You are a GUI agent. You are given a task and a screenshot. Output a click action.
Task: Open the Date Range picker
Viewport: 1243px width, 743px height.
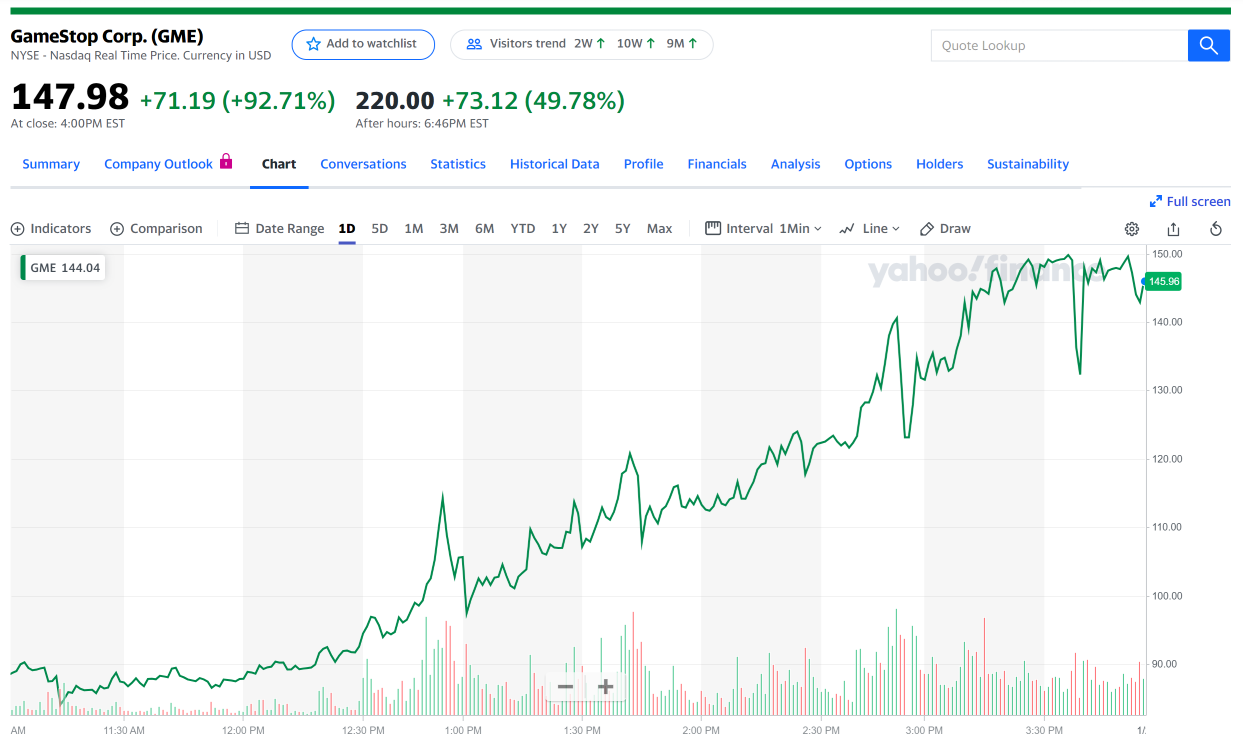279,229
